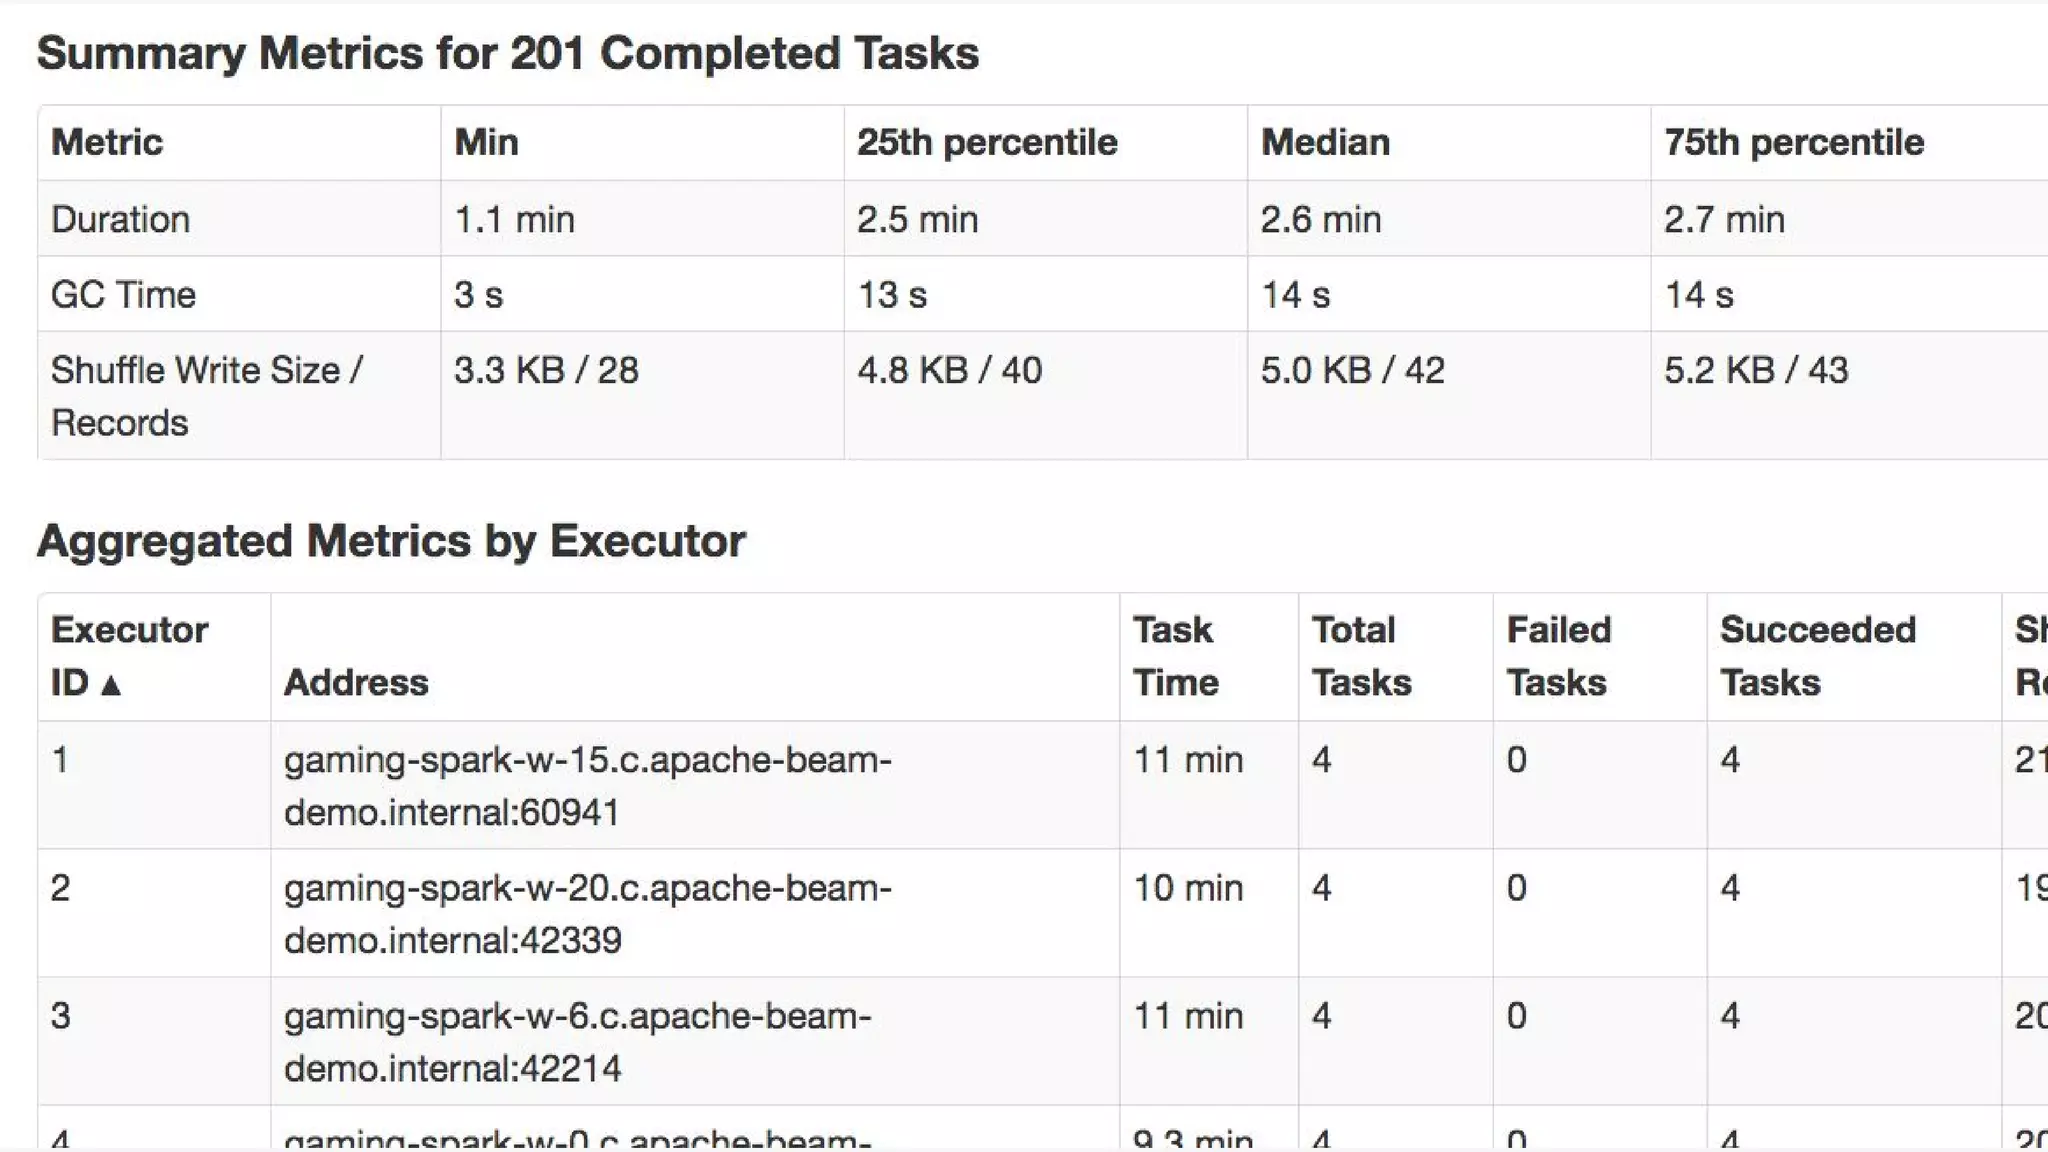2048x1152 pixels.
Task: Click the 25th percentile column header
Action: [x=987, y=142]
